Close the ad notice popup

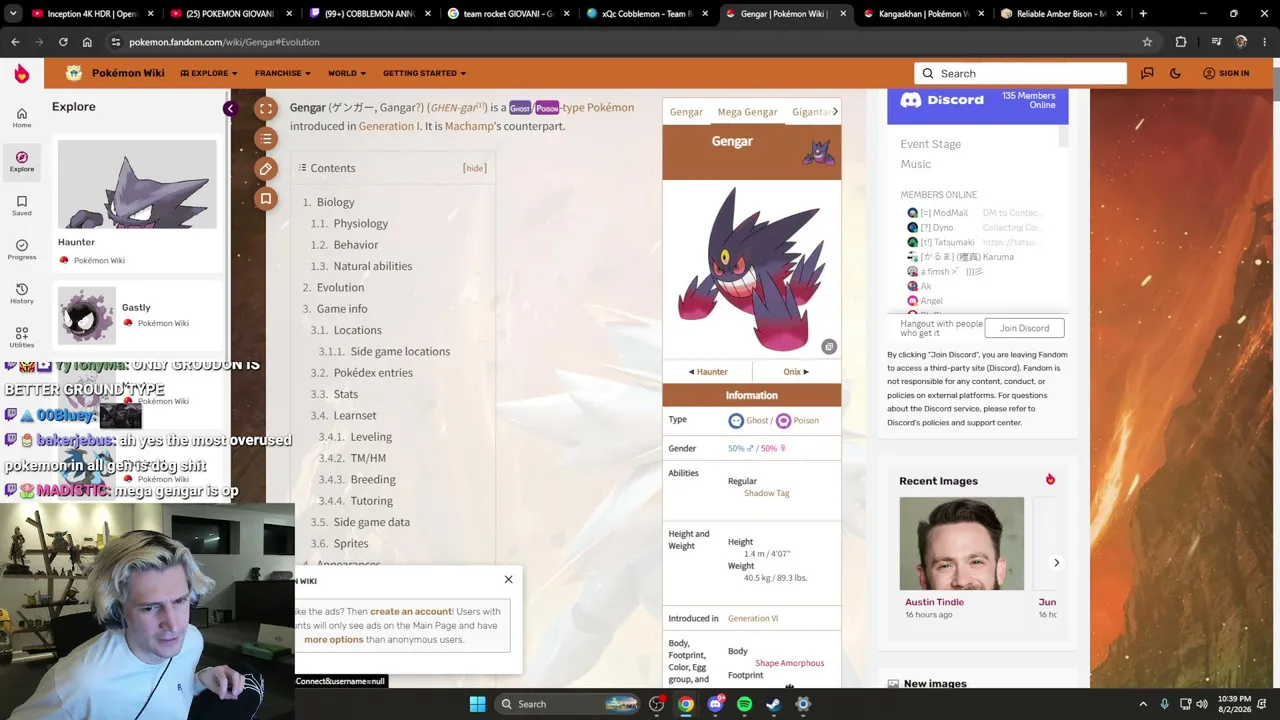pos(508,580)
